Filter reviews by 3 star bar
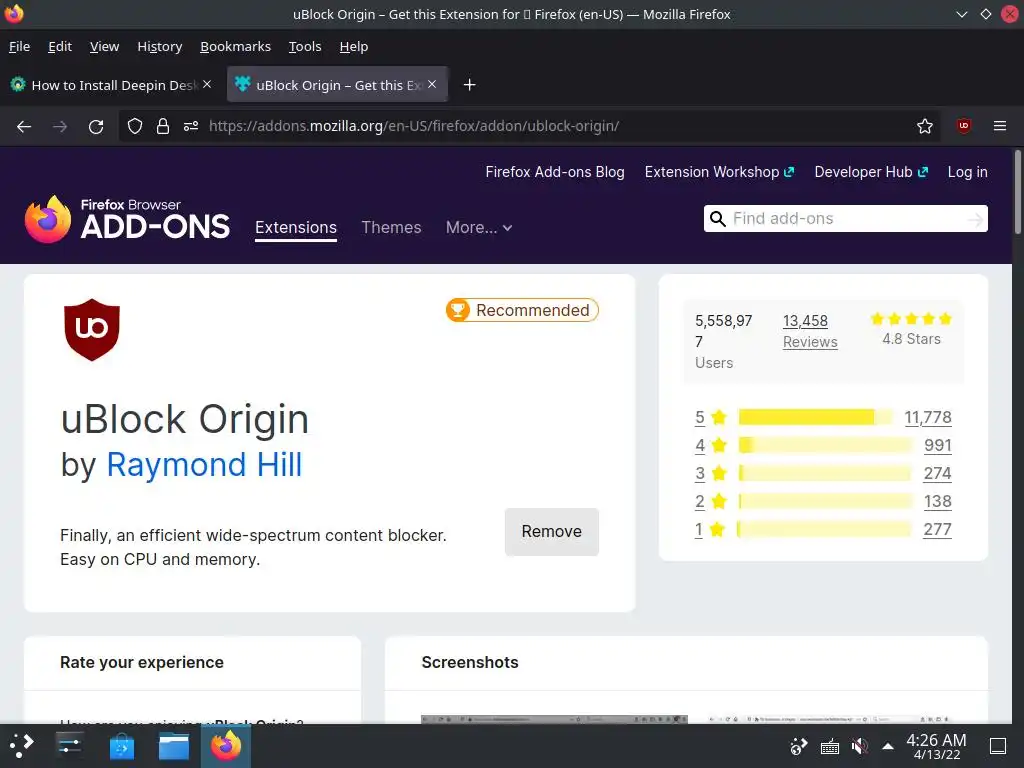Screen dimensions: 1024x768 pyautogui.click(x=825, y=473)
